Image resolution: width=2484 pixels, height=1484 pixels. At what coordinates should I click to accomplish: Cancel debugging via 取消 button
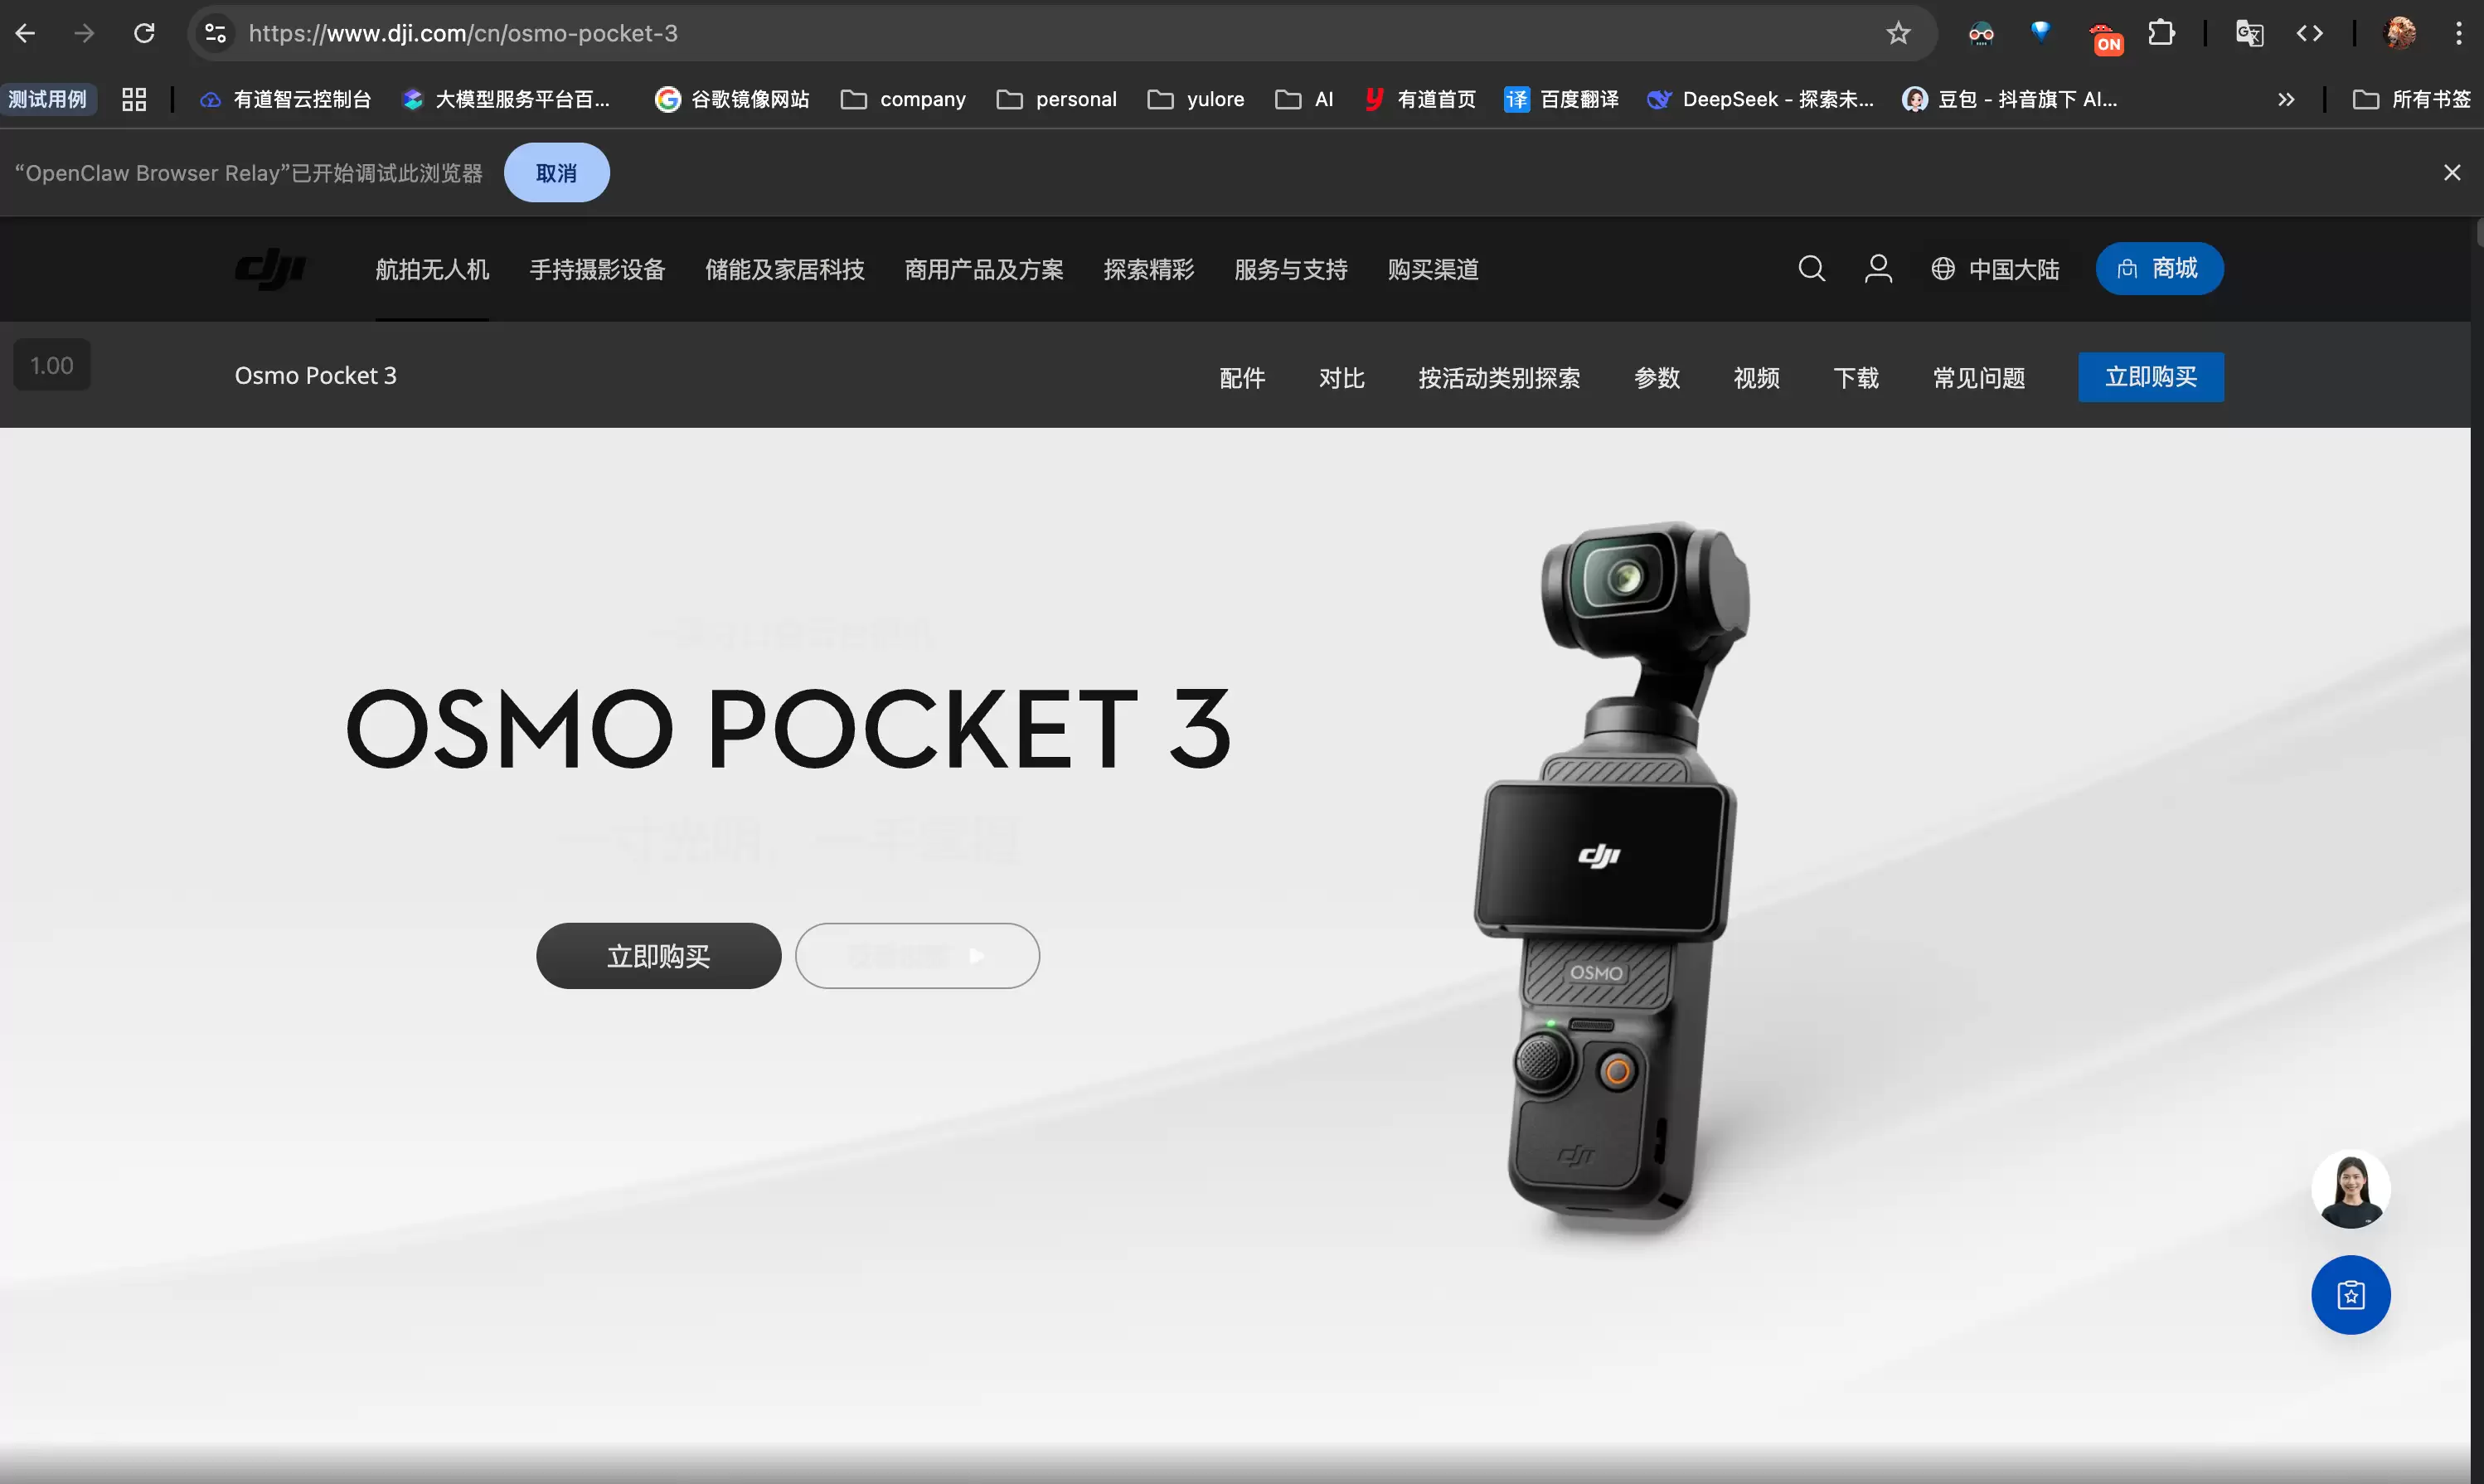556,173
